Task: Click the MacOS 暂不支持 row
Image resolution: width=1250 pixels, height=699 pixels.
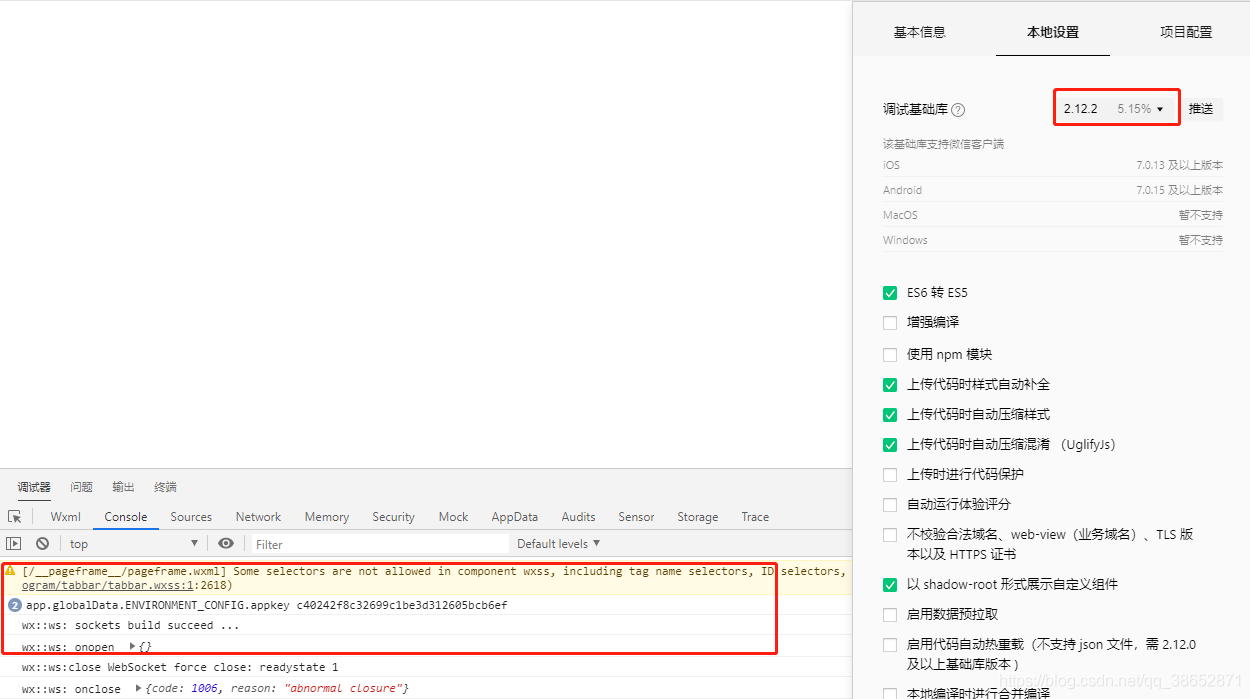Action: [x=1052, y=215]
